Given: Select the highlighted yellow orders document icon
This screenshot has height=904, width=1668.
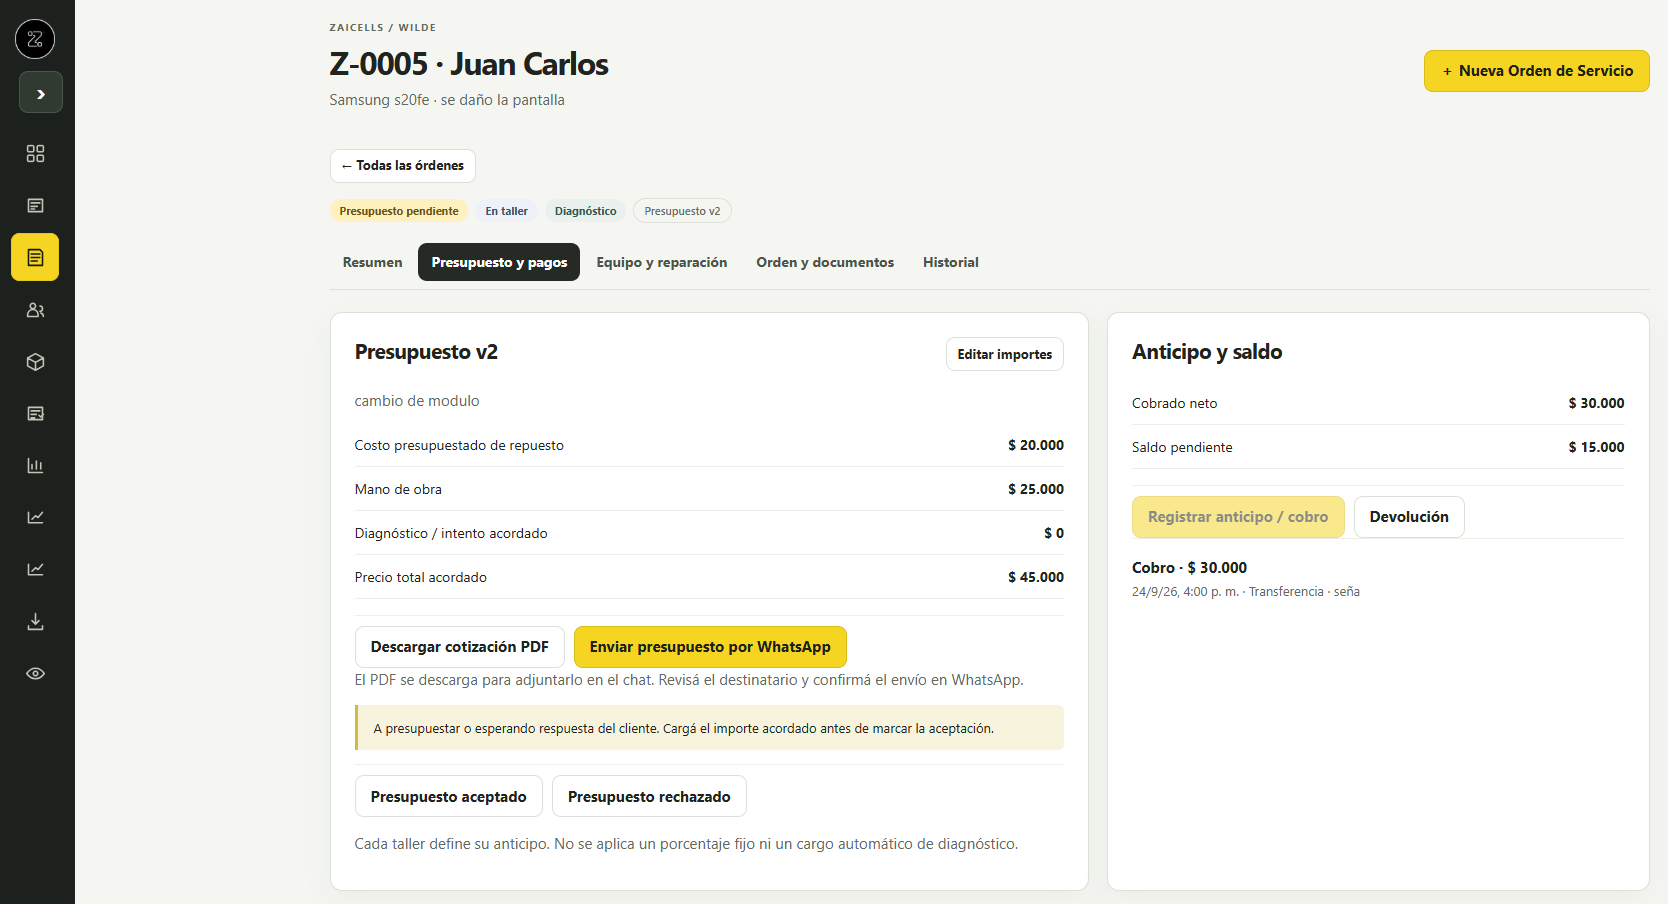Looking at the screenshot, I should tap(35, 257).
